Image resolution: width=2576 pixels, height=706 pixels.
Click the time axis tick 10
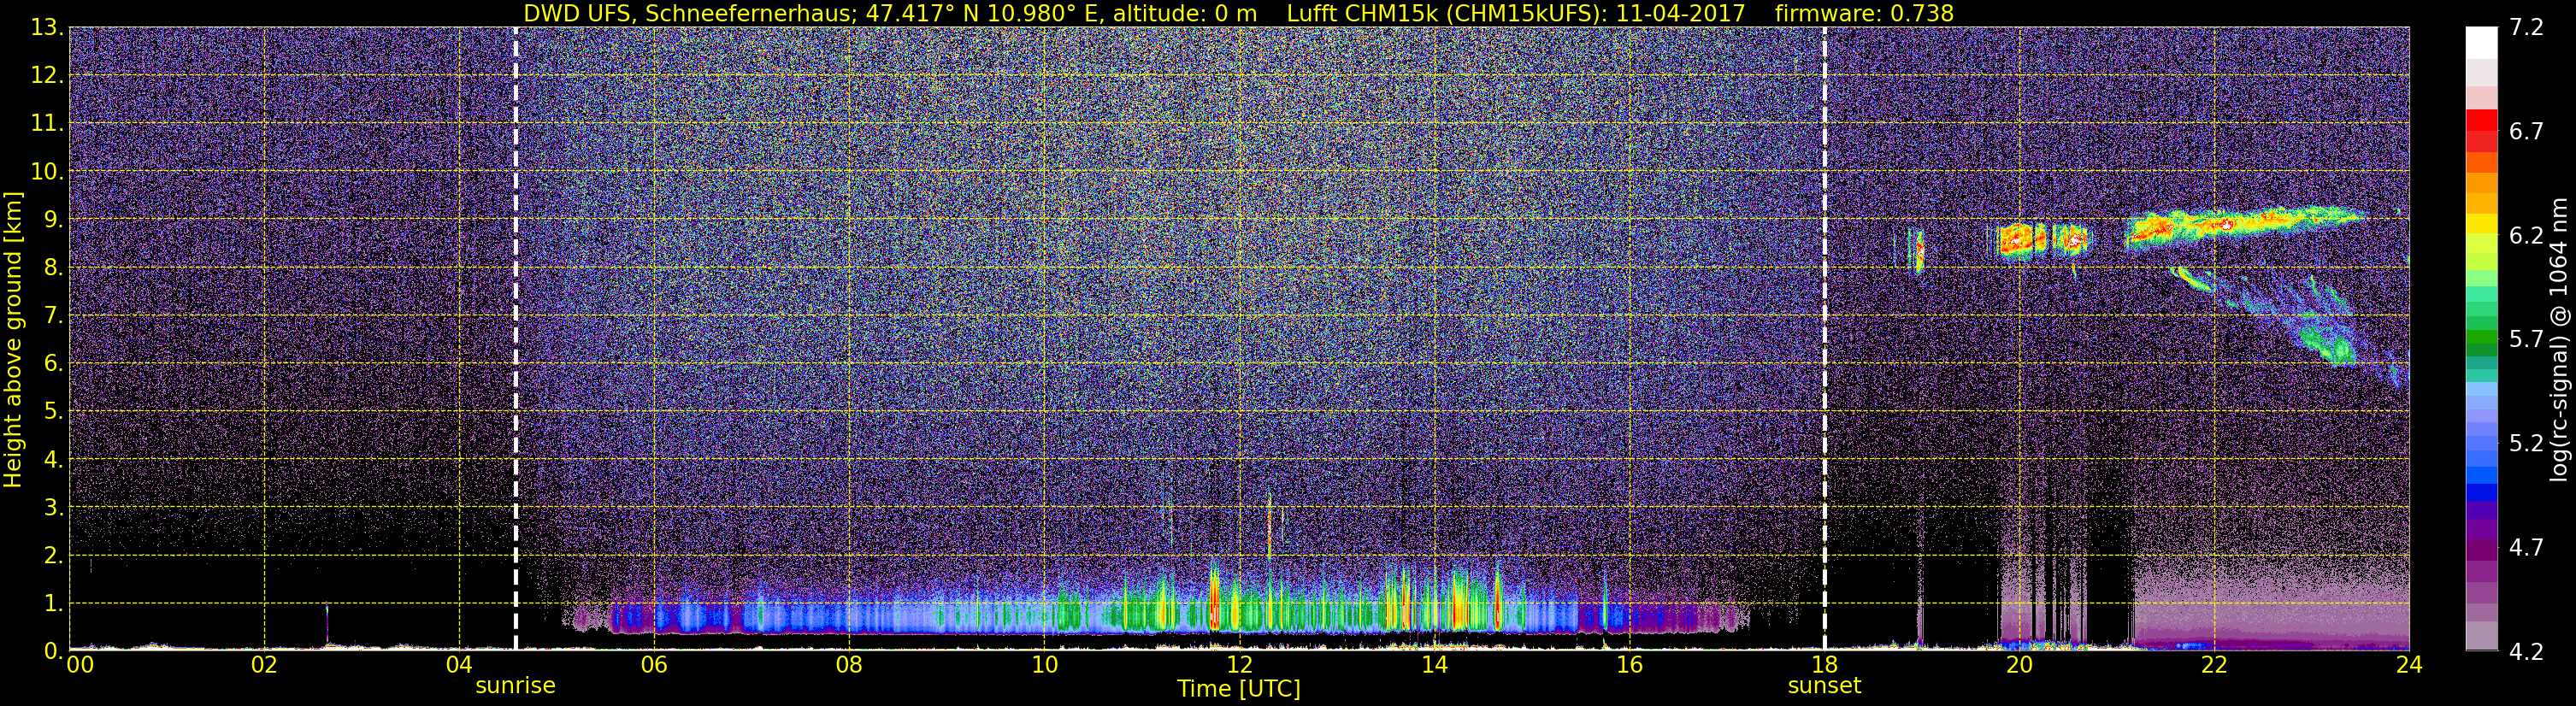tap(1044, 665)
